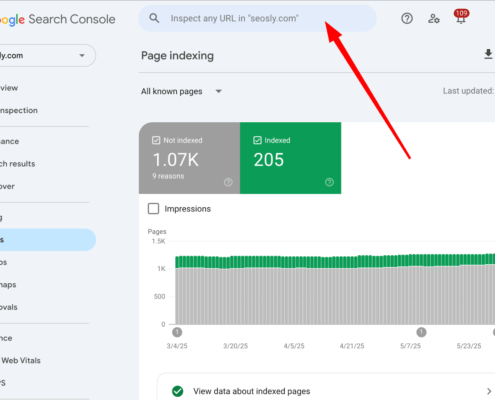Click the 4/21/25 axis date label
Screen dimensions: 495x400
pyautogui.click(x=352, y=346)
